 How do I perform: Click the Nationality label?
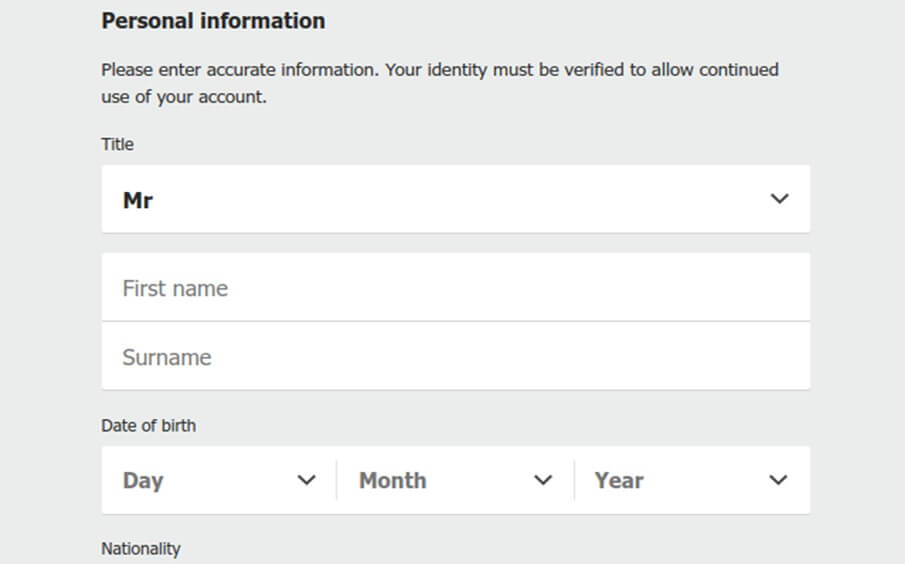141,548
